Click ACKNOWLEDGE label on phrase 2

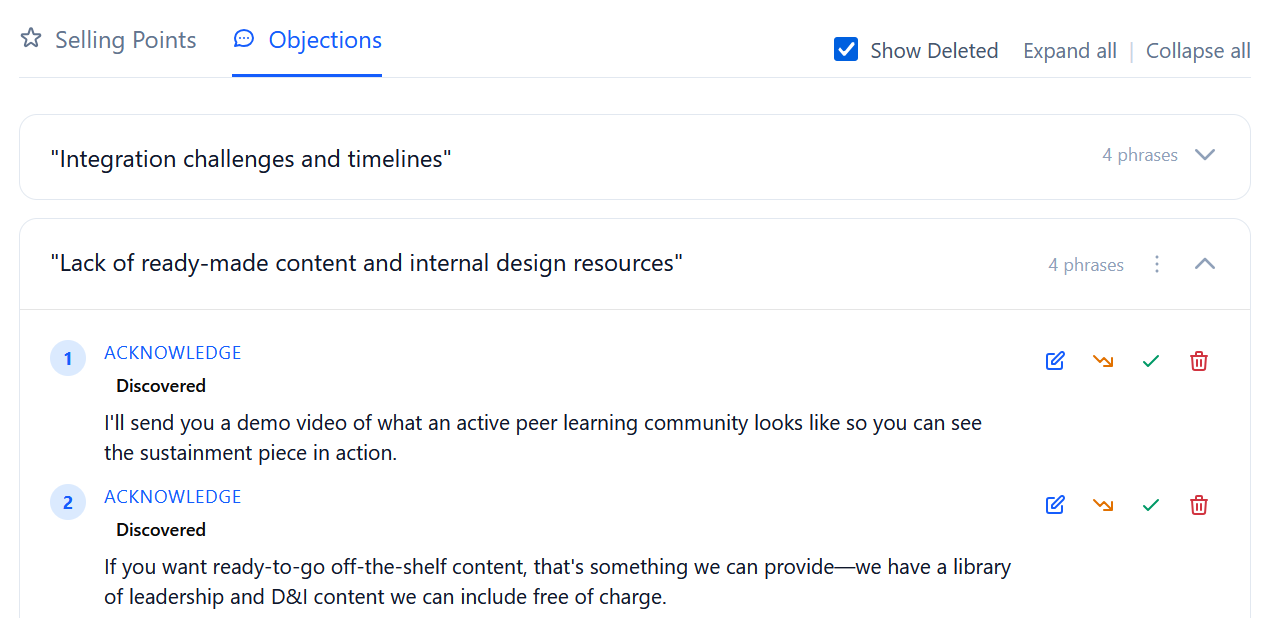tap(173, 497)
